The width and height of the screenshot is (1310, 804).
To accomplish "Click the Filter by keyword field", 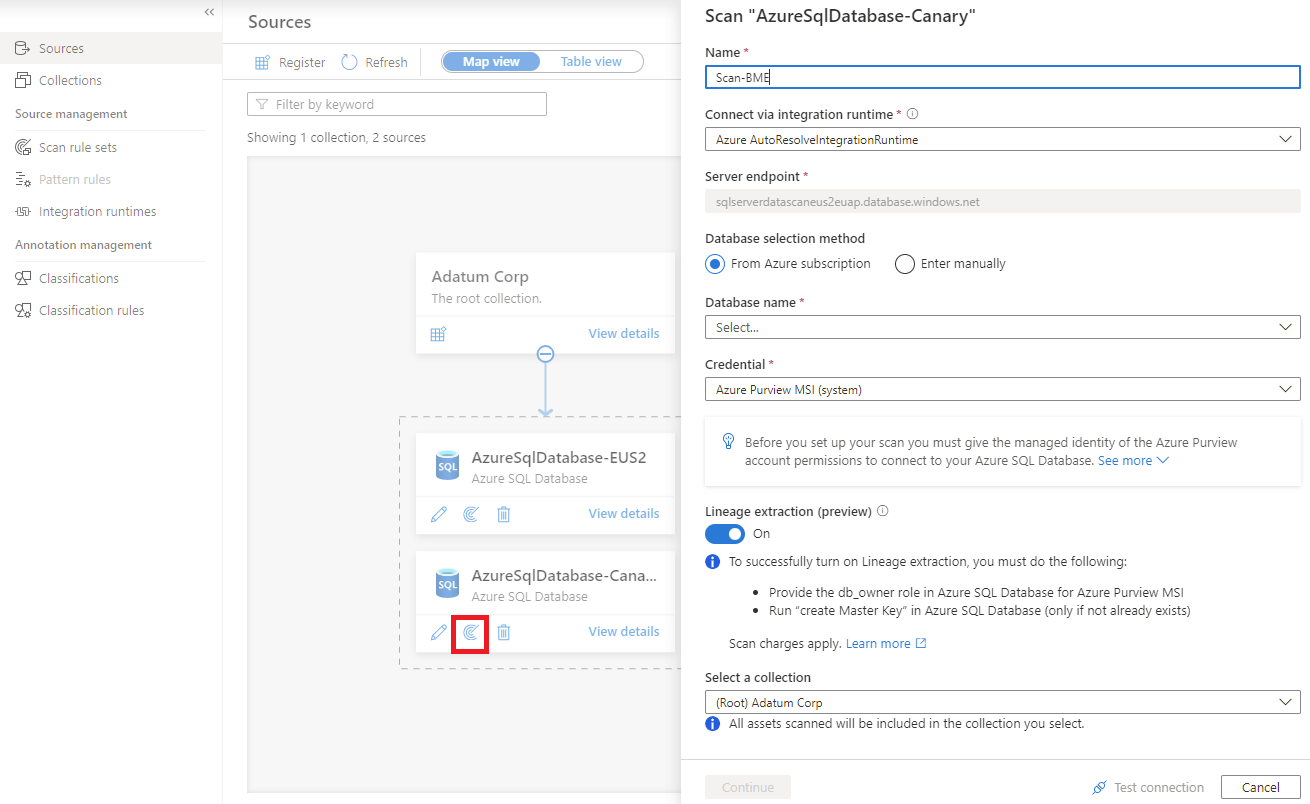I will pyautogui.click(x=396, y=103).
